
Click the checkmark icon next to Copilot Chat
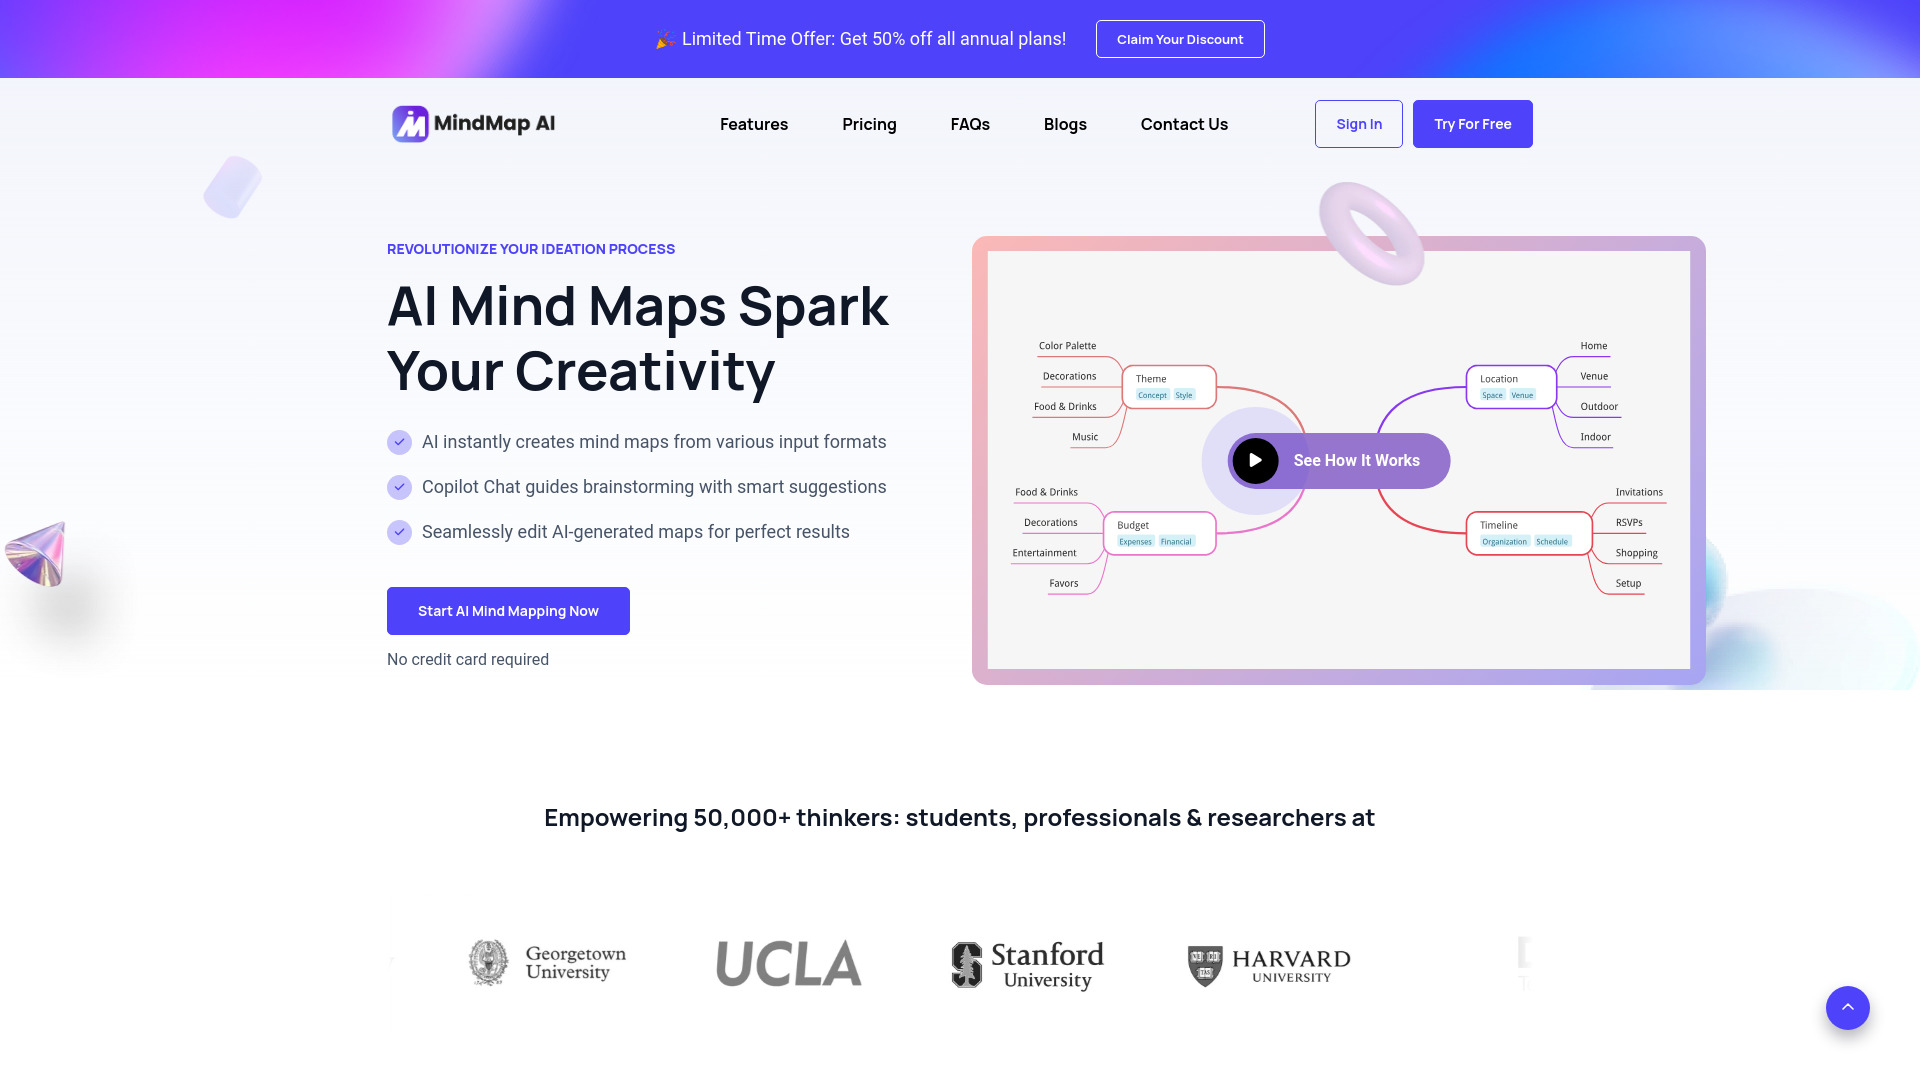coord(398,487)
